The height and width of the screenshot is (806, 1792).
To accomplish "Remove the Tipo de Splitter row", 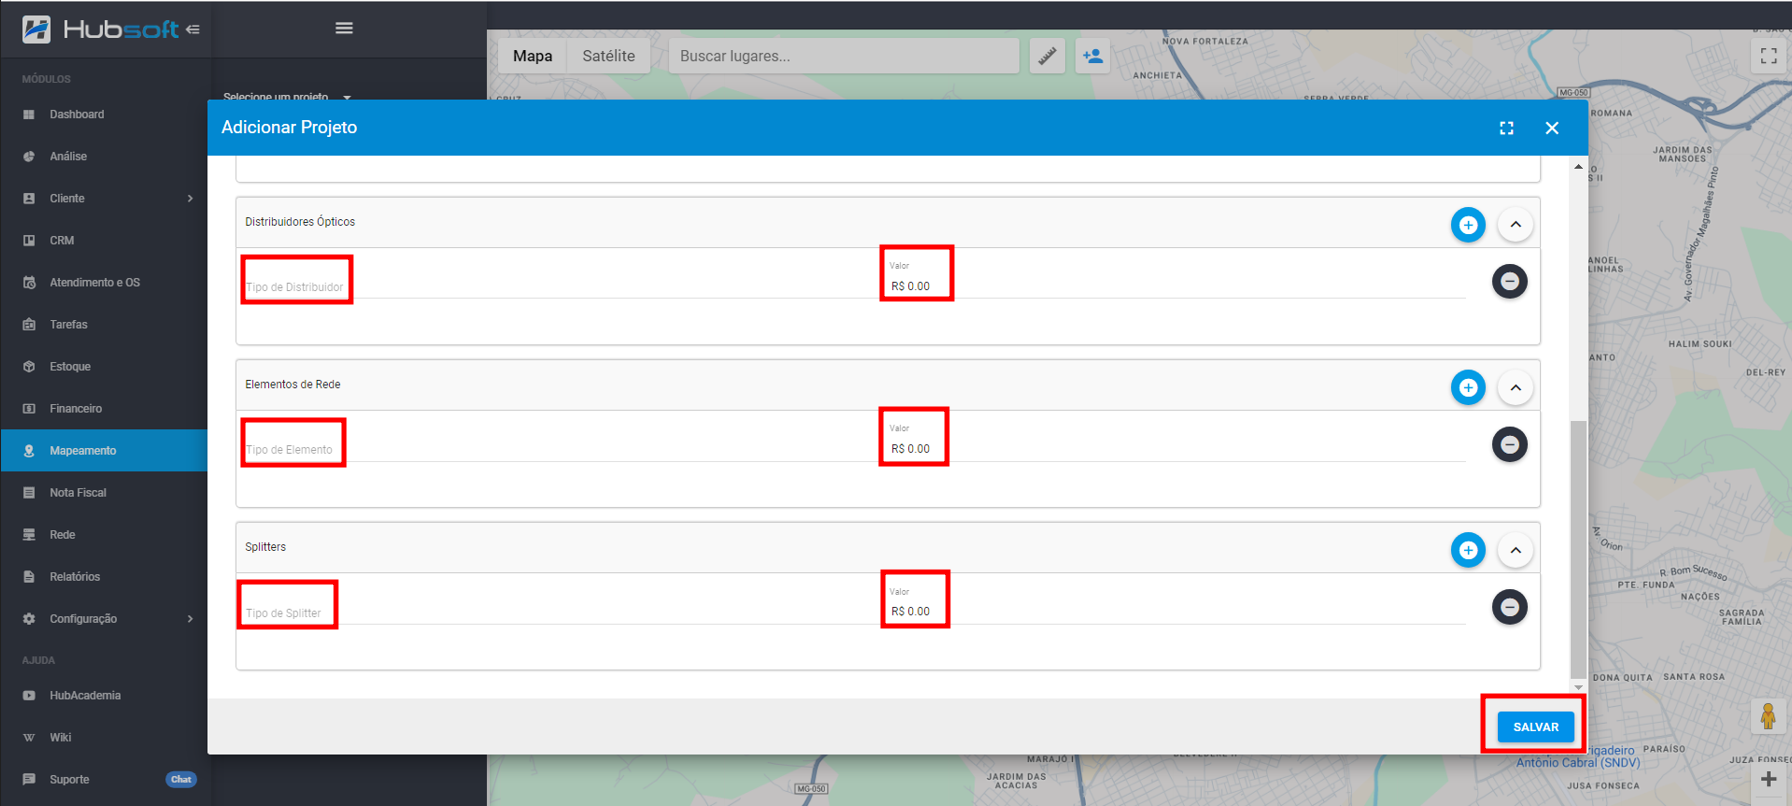I will [x=1510, y=607].
